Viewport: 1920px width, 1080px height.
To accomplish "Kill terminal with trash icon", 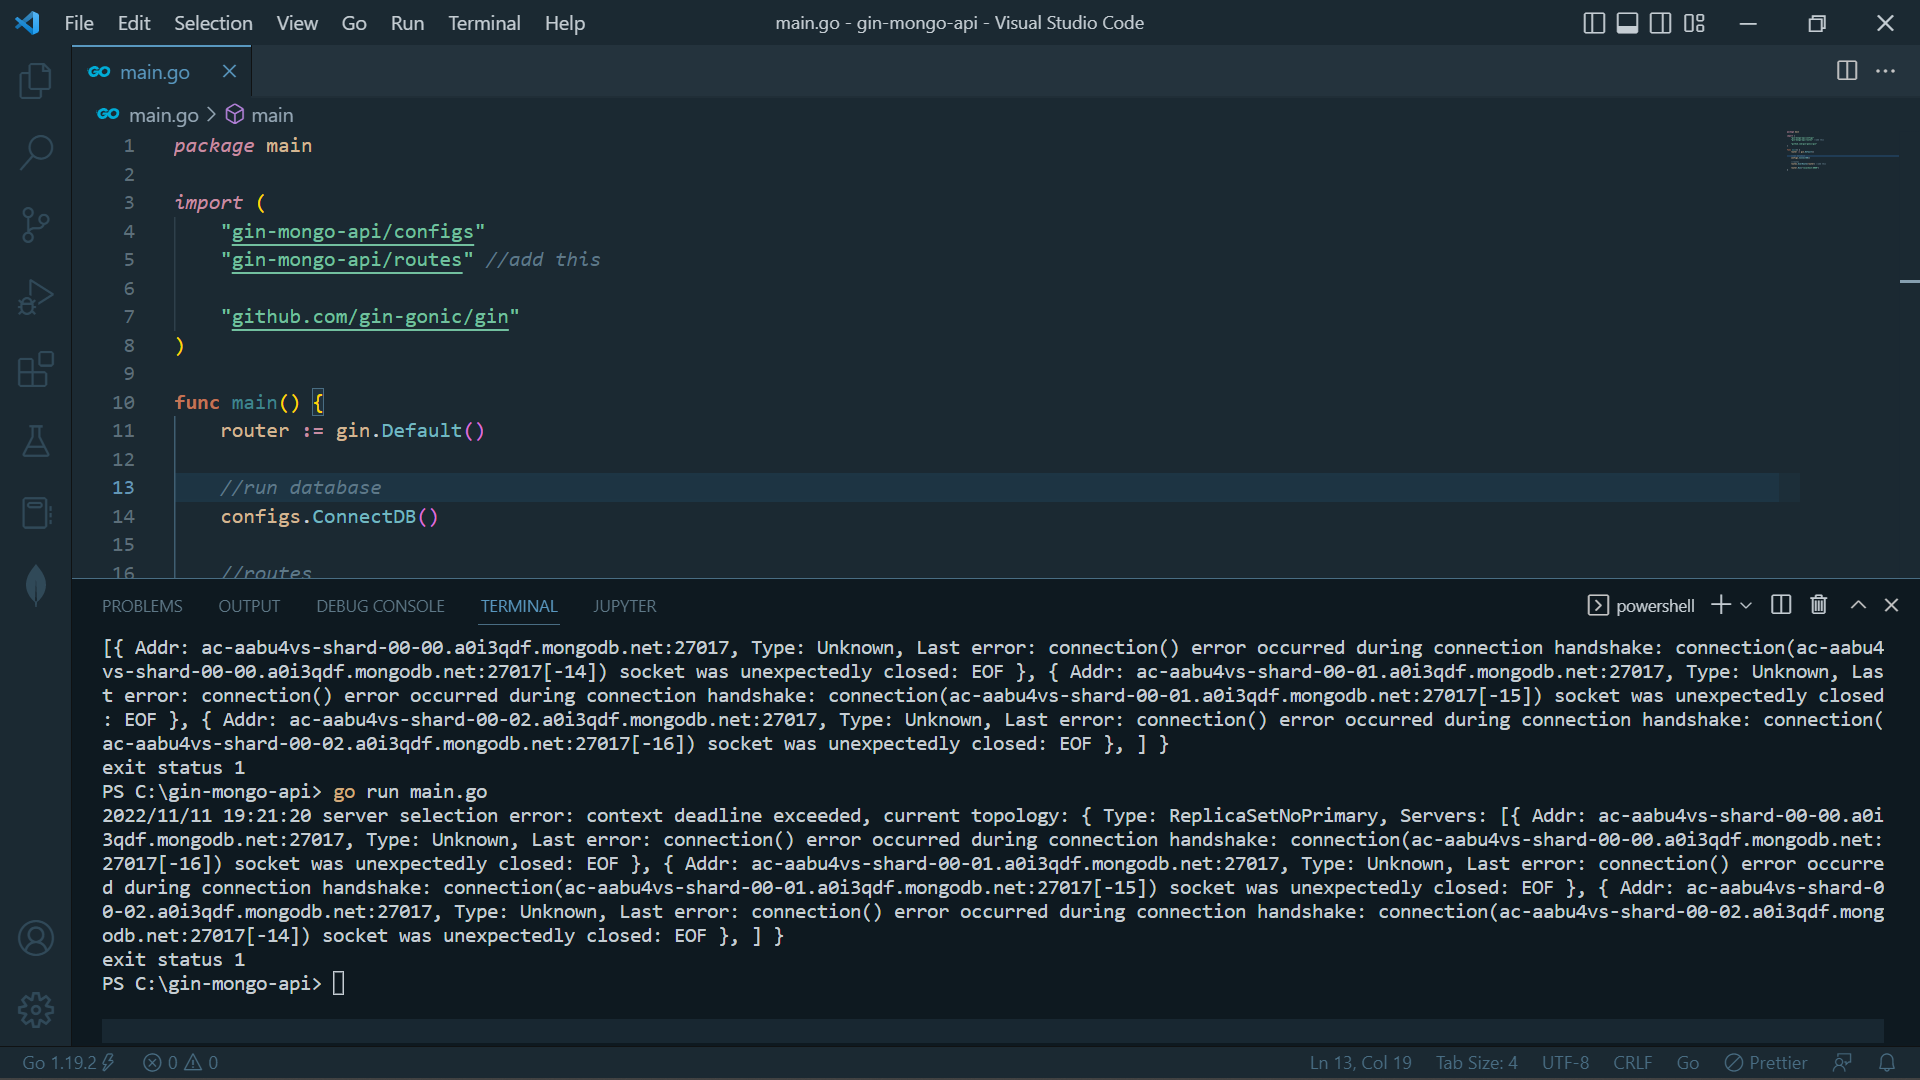I will [x=1819, y=605].
